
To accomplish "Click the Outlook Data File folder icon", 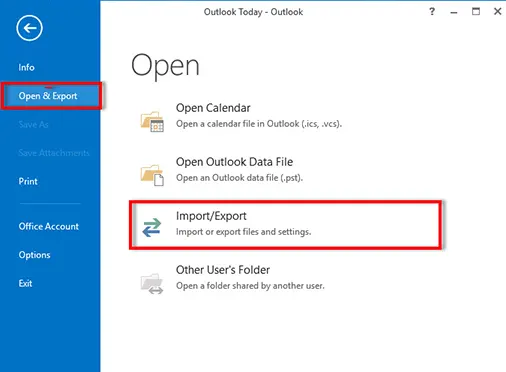I will (x=152, y=175).
